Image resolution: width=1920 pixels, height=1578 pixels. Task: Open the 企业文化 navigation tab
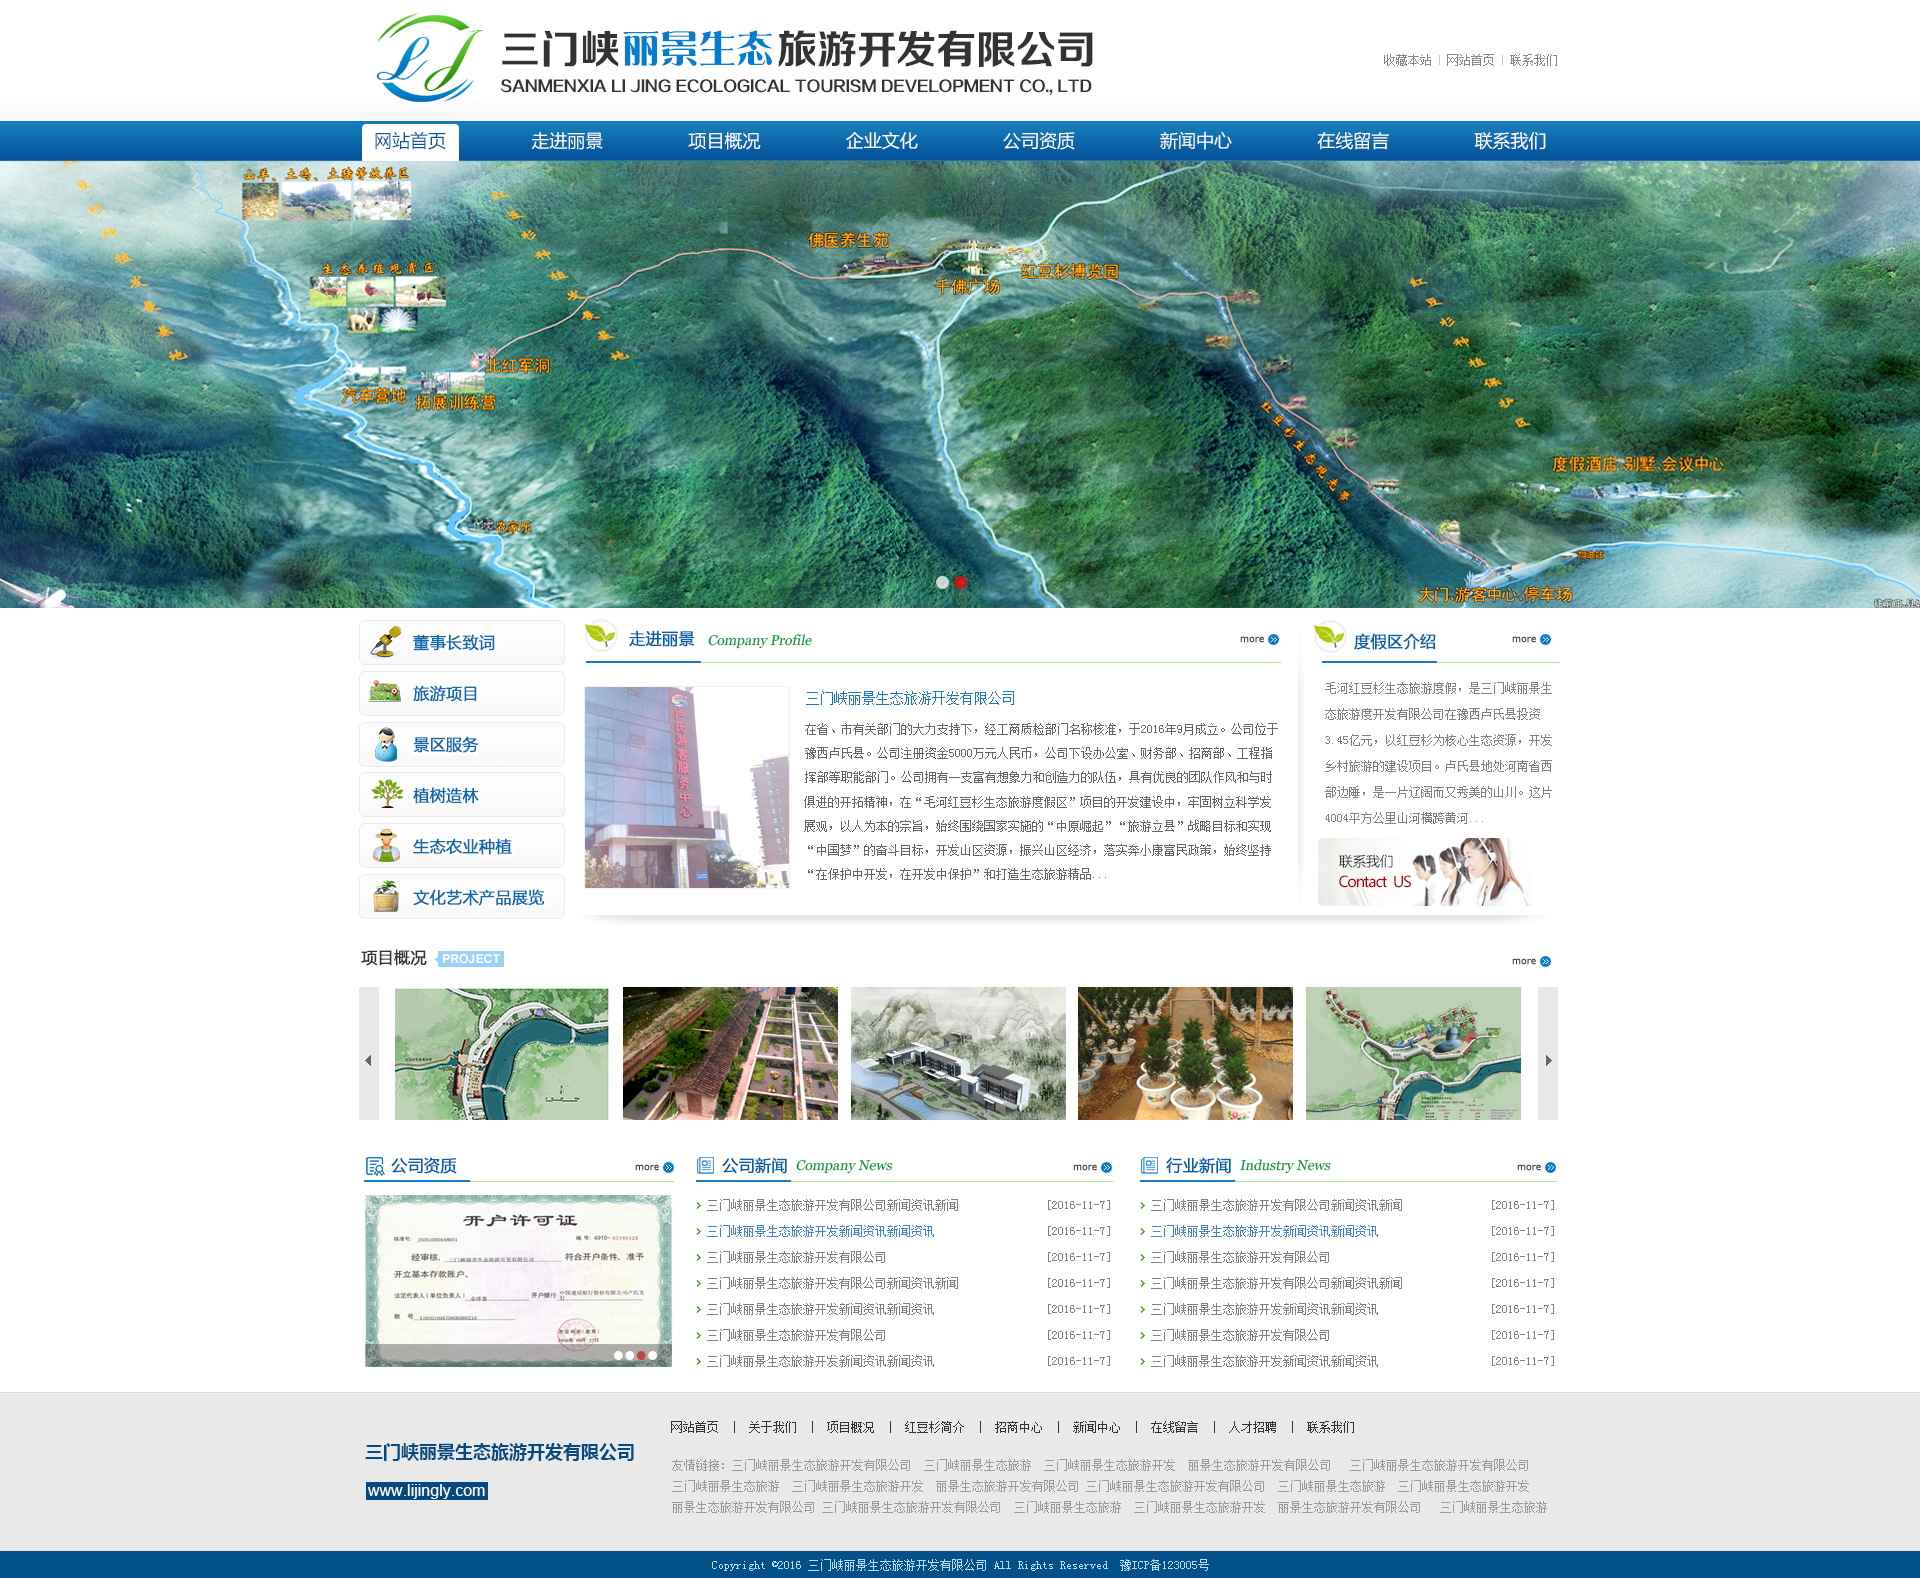[881, 141]
